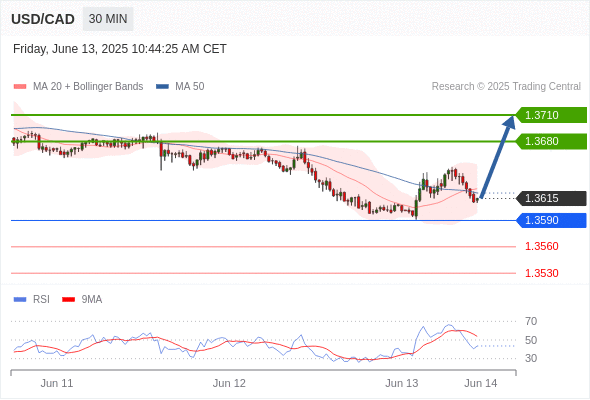Click the 1.3560 support level label
The height and width of the screenshot is (400, 590).
click(541, 246)
